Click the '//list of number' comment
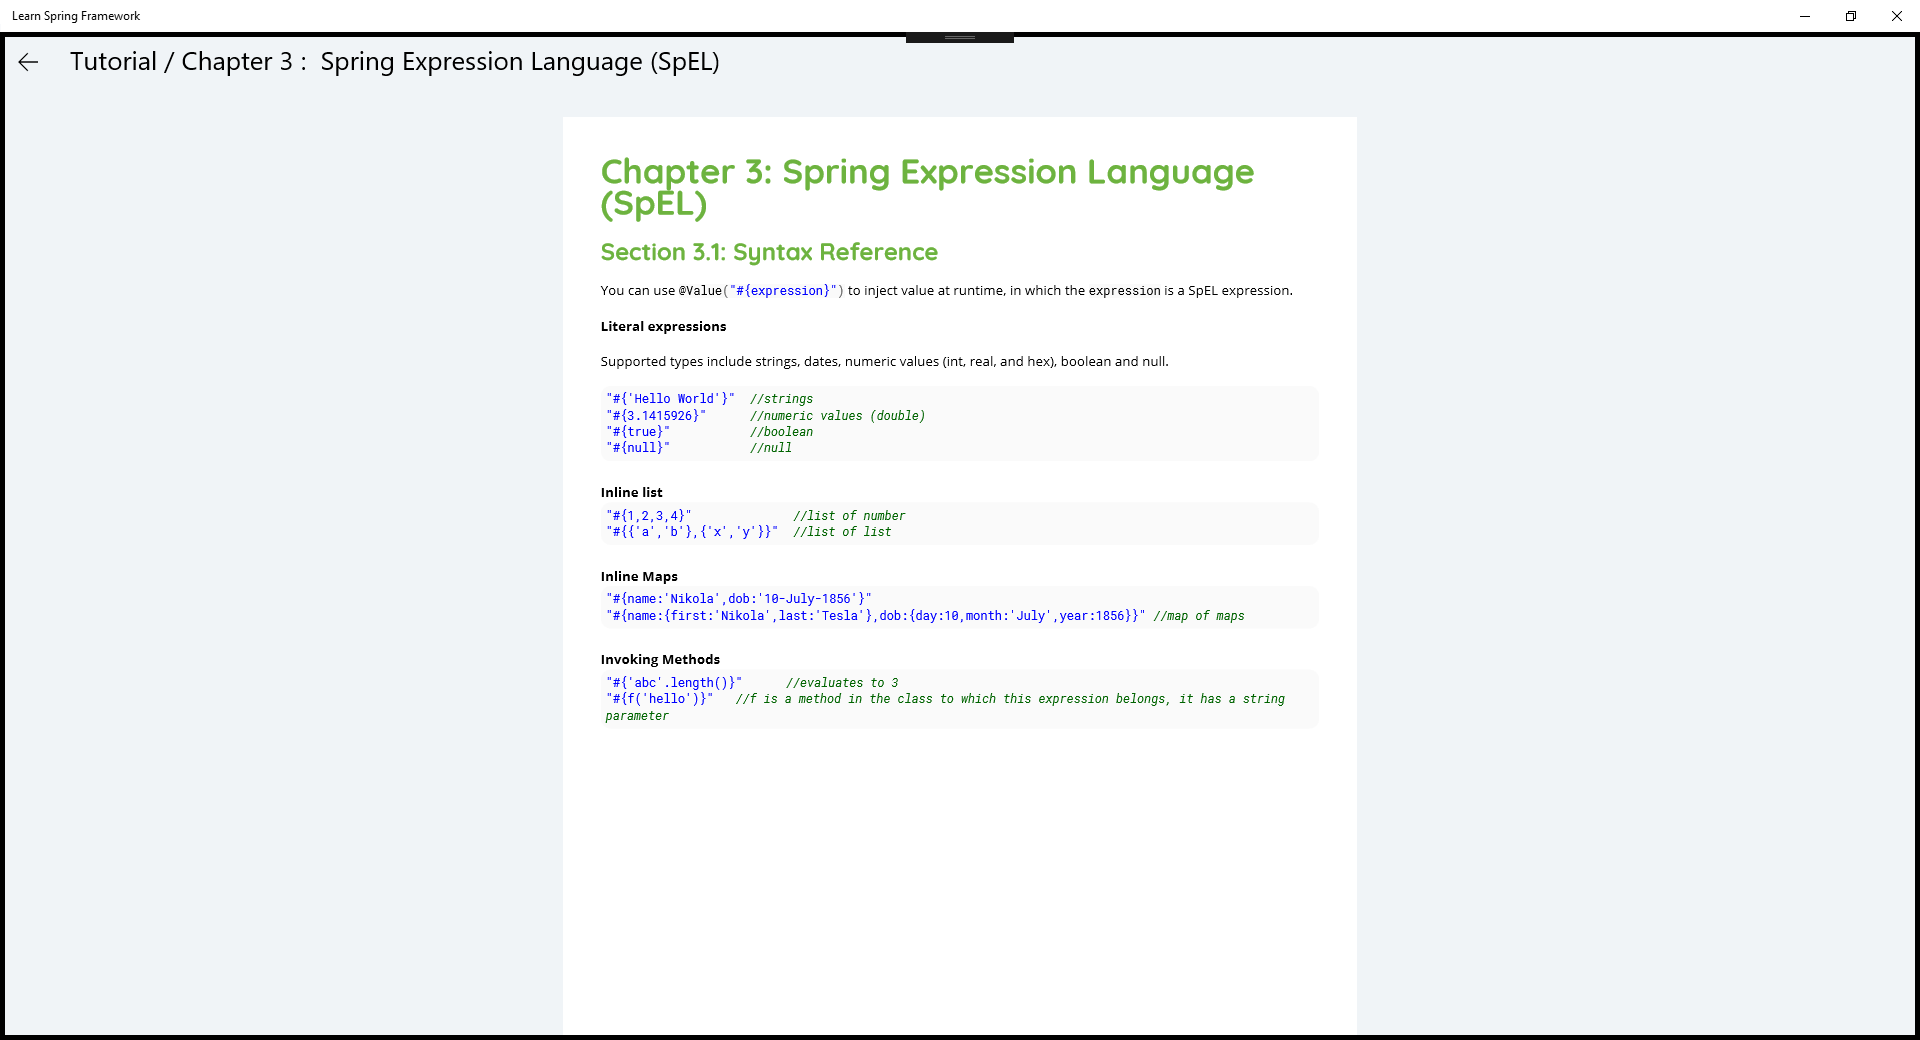Viewport: 1920px width, 1040px height. [x=849, y=516]
